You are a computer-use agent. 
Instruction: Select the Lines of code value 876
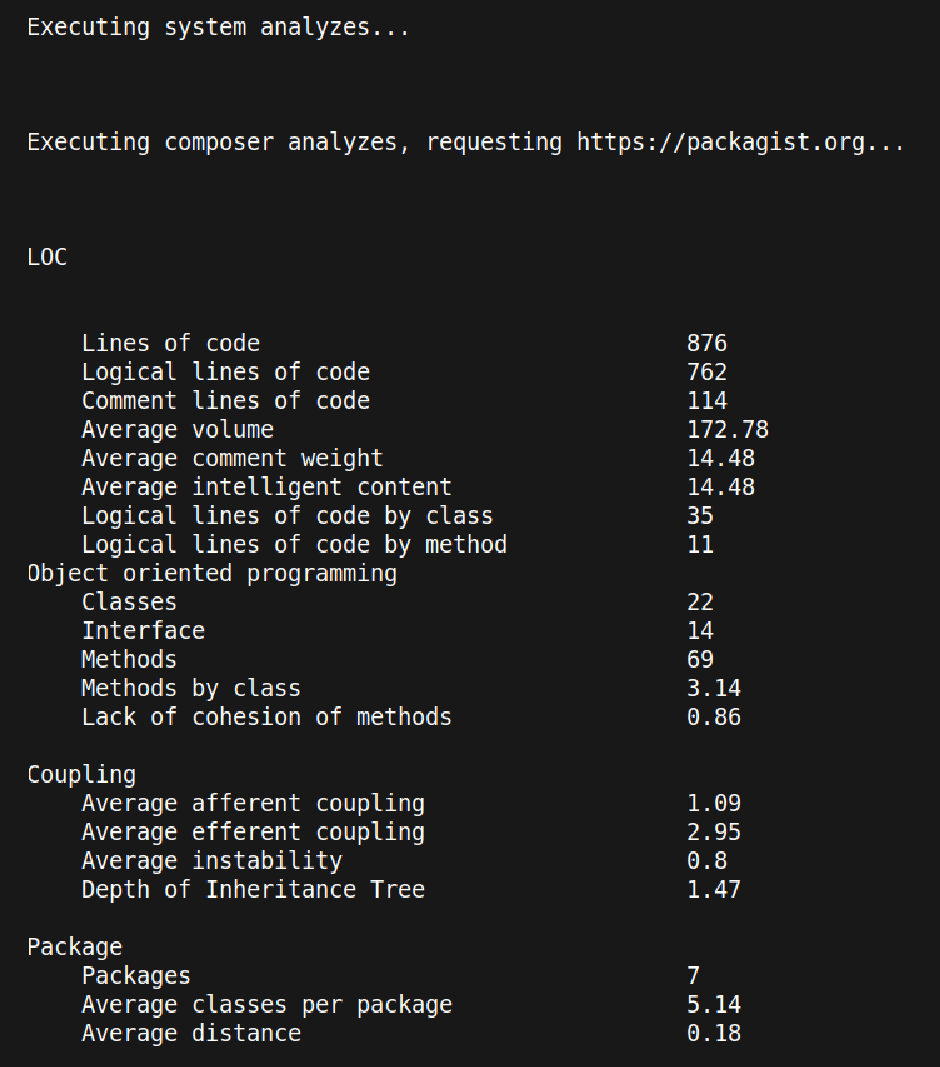coord(707,343)
